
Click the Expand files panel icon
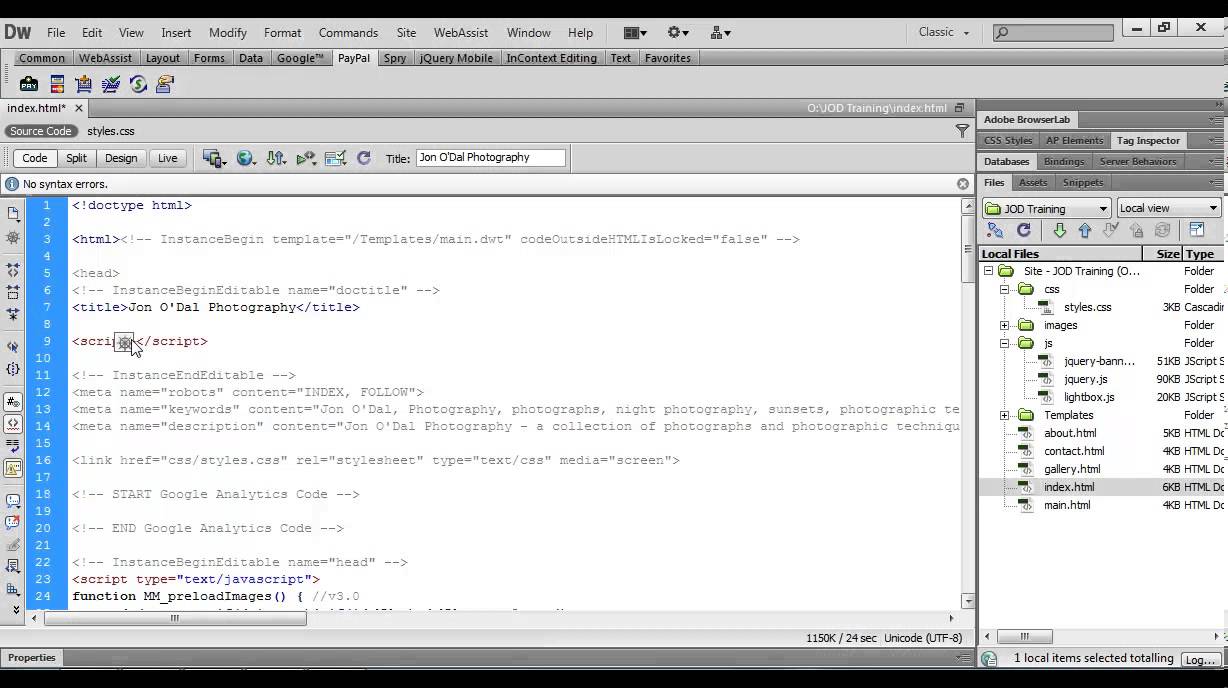pyautogui.click(x=1197, y=231)
